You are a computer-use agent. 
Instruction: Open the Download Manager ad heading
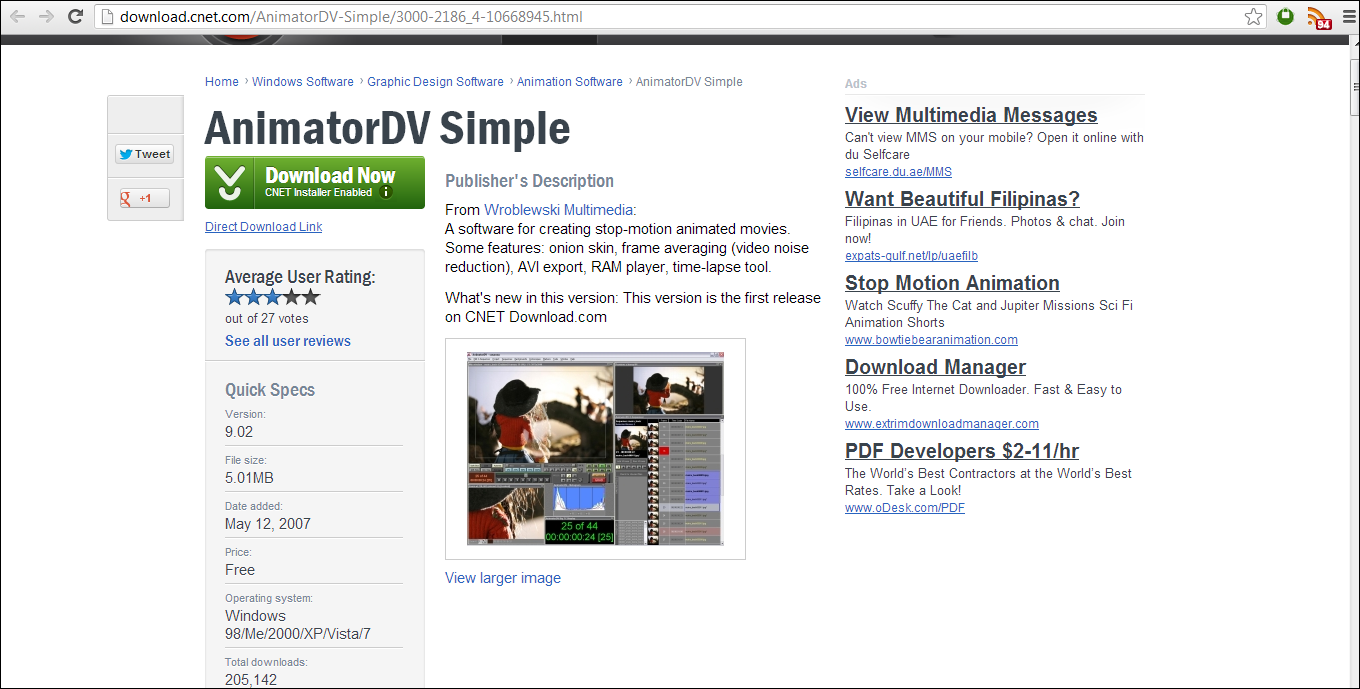(935, 367)
